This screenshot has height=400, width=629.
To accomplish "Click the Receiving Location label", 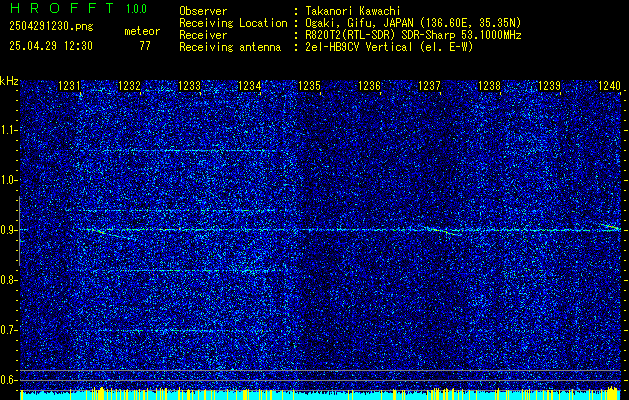I will (x=233, y=23).
